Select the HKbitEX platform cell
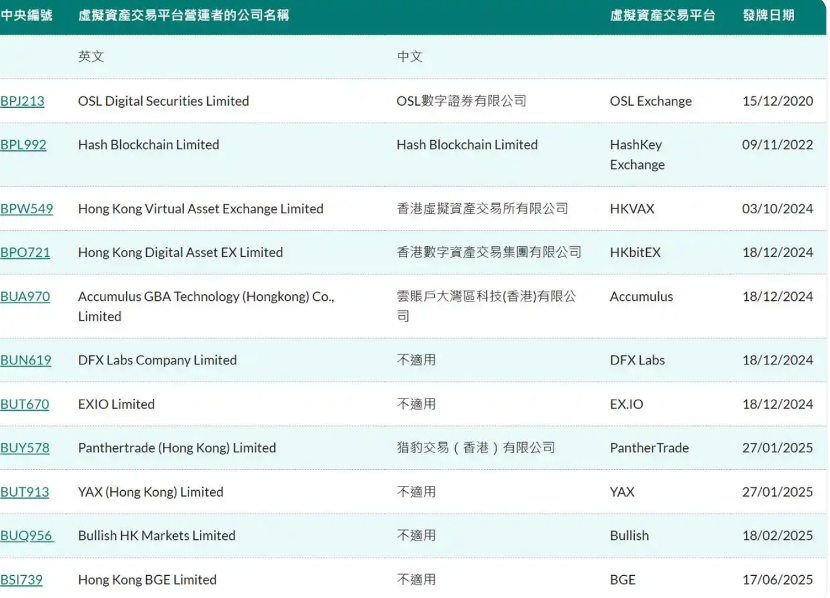The image size is (830, 598). (x=635, y=252)
